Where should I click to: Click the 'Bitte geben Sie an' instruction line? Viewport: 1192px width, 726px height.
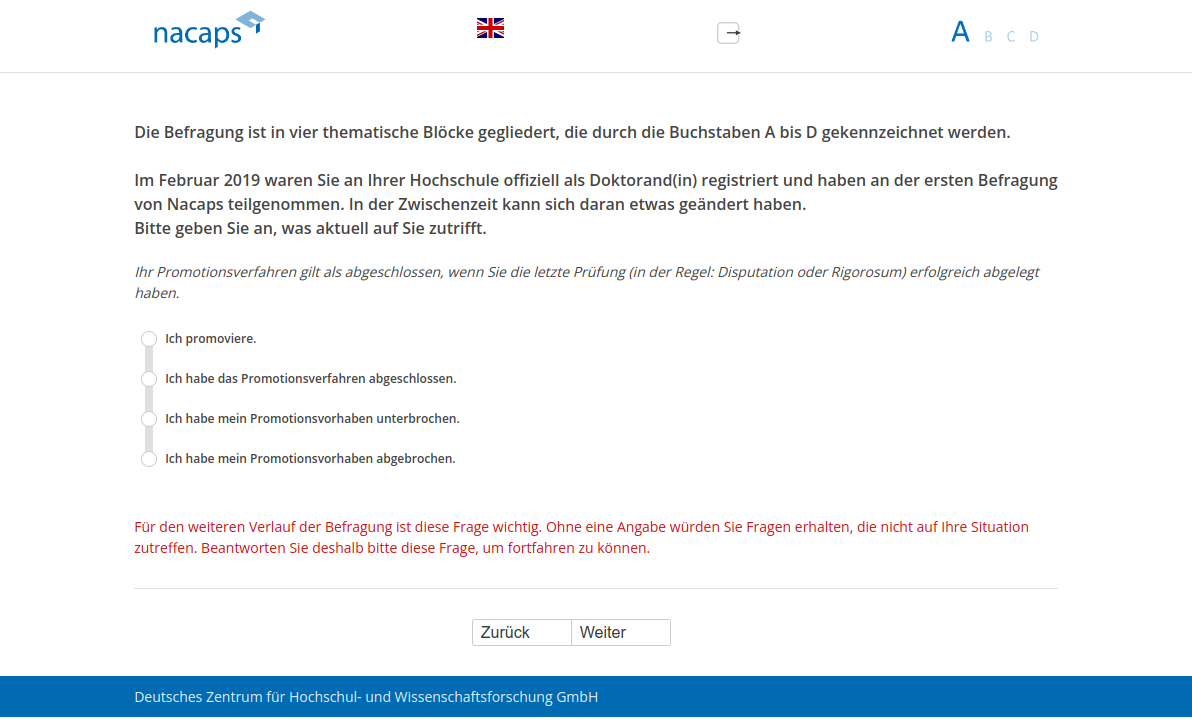[310, 228]
